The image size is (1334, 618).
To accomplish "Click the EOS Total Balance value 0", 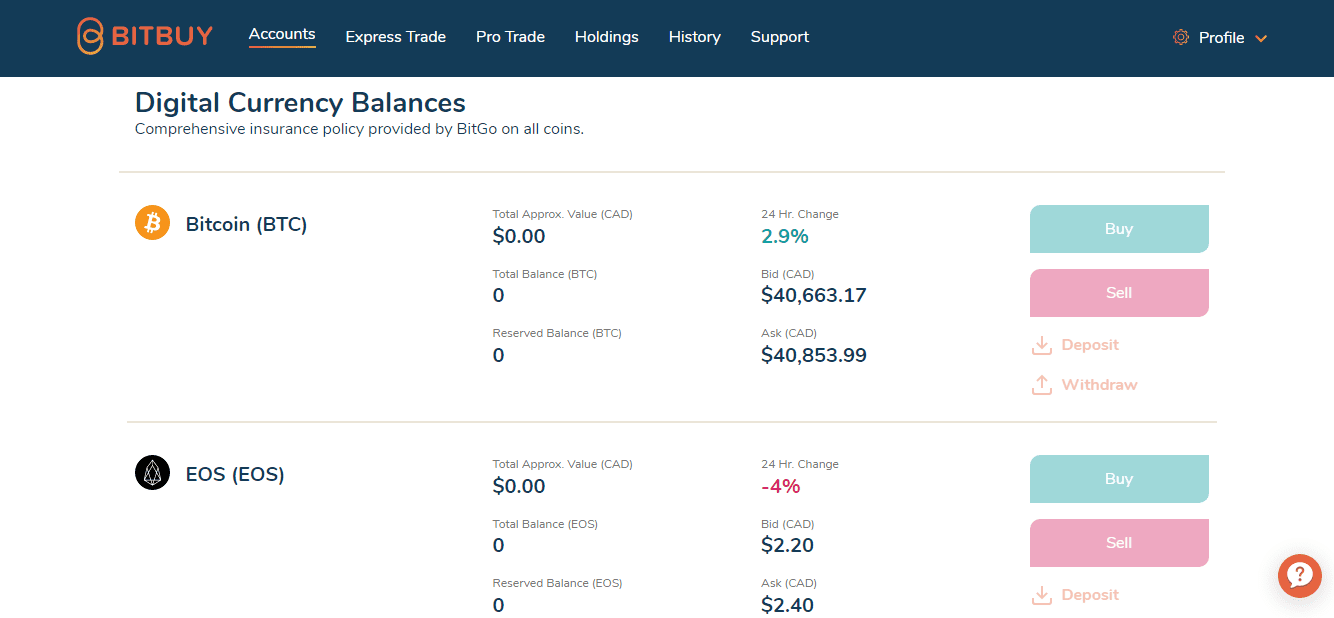I will 499,545.
